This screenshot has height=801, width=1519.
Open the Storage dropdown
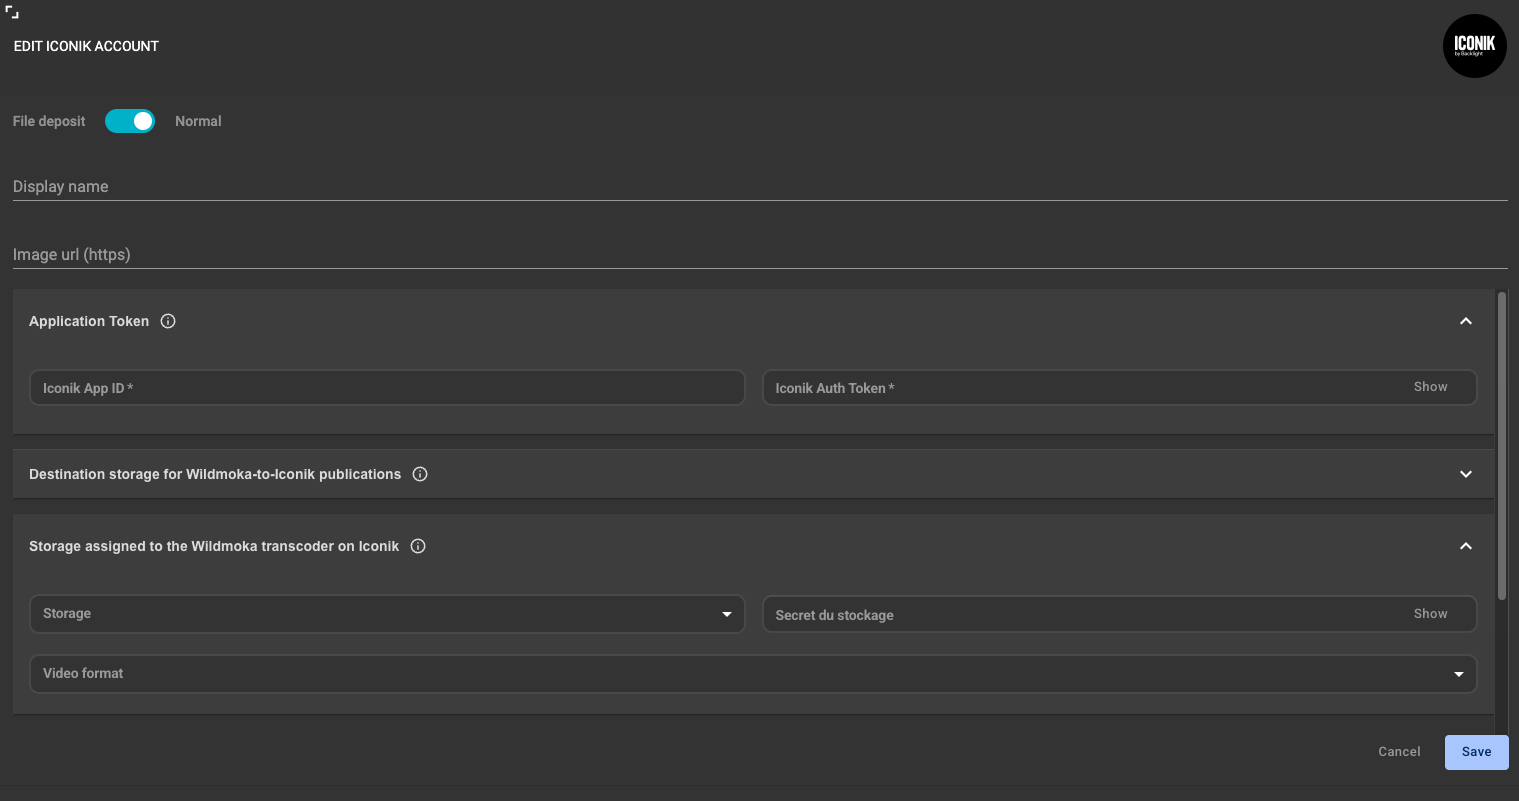[387, 614]
